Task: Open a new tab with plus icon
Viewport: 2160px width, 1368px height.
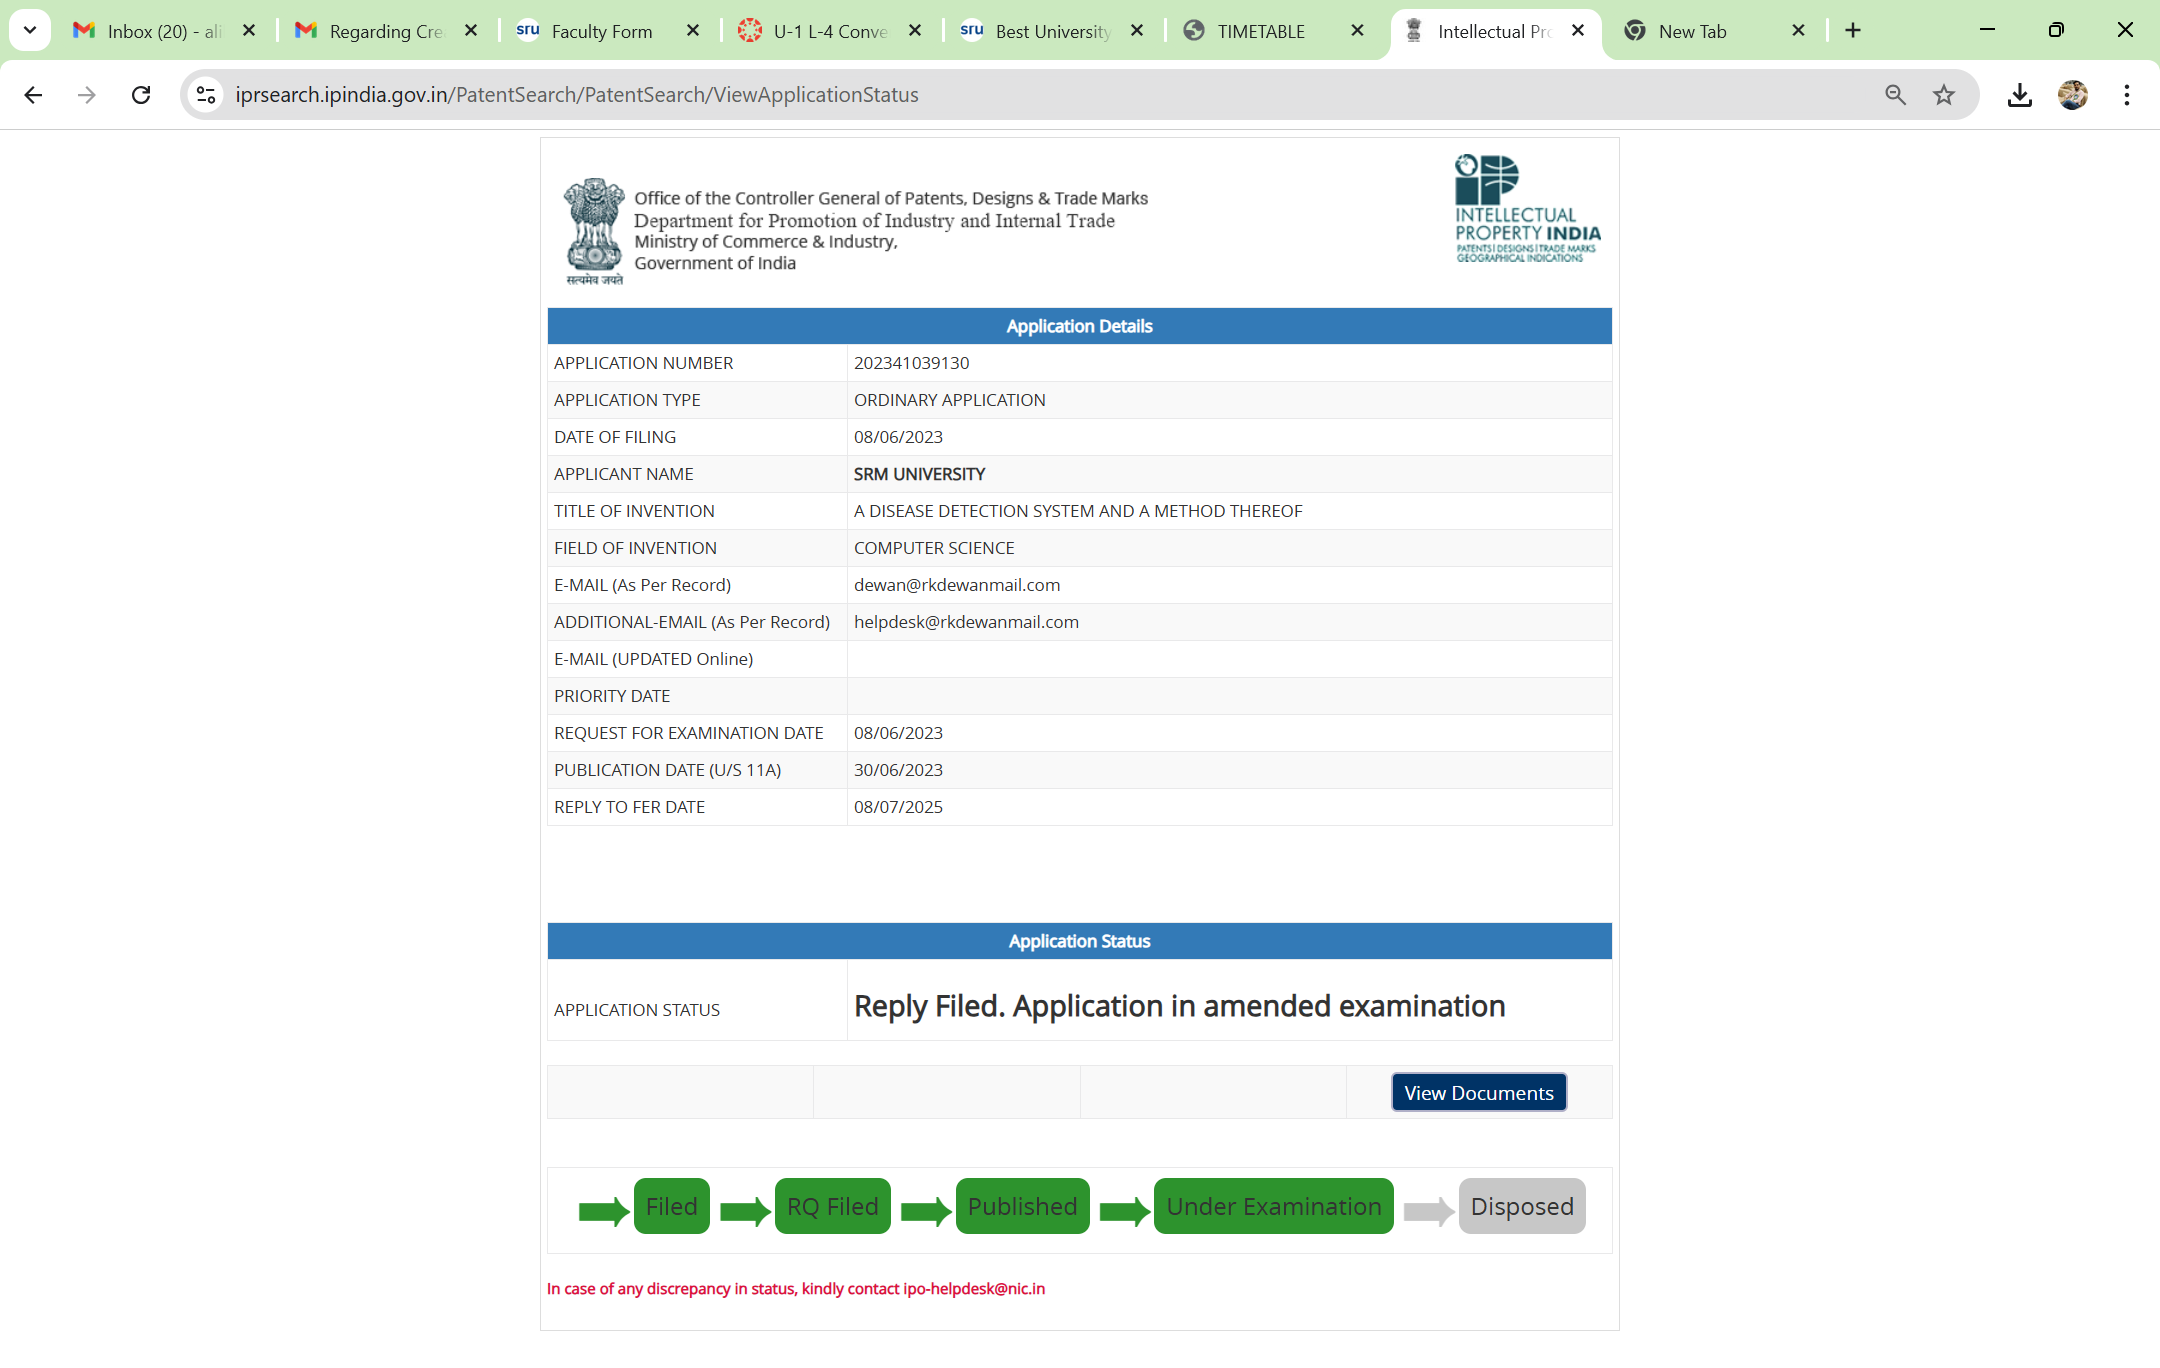Action: (1853, 31)
